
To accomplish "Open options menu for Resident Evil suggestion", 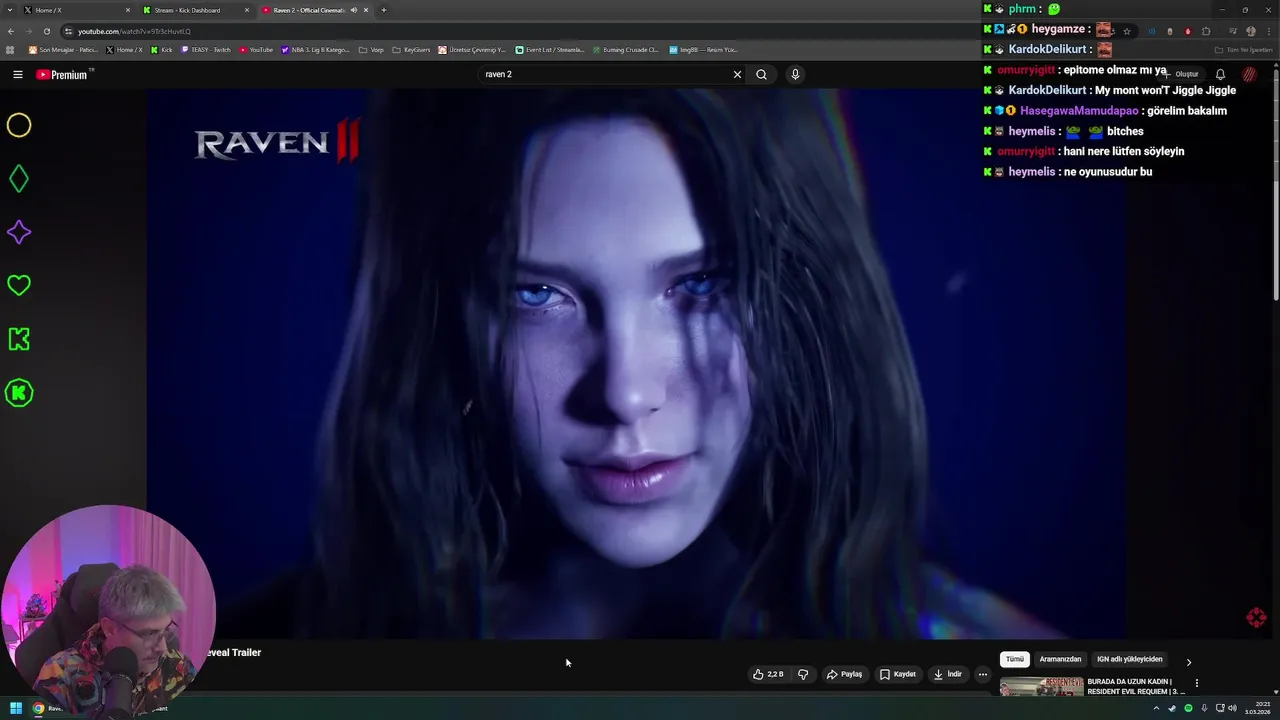I will [1196, 683].
